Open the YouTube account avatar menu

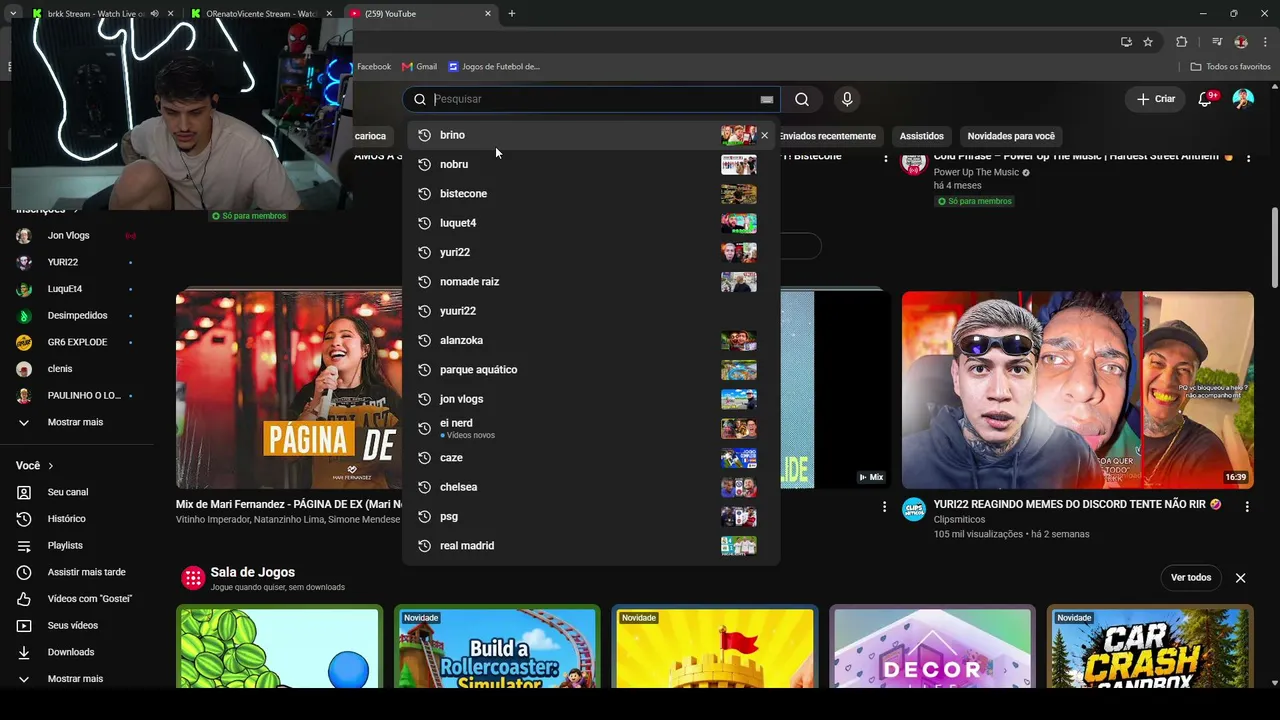pos(1243,99)
